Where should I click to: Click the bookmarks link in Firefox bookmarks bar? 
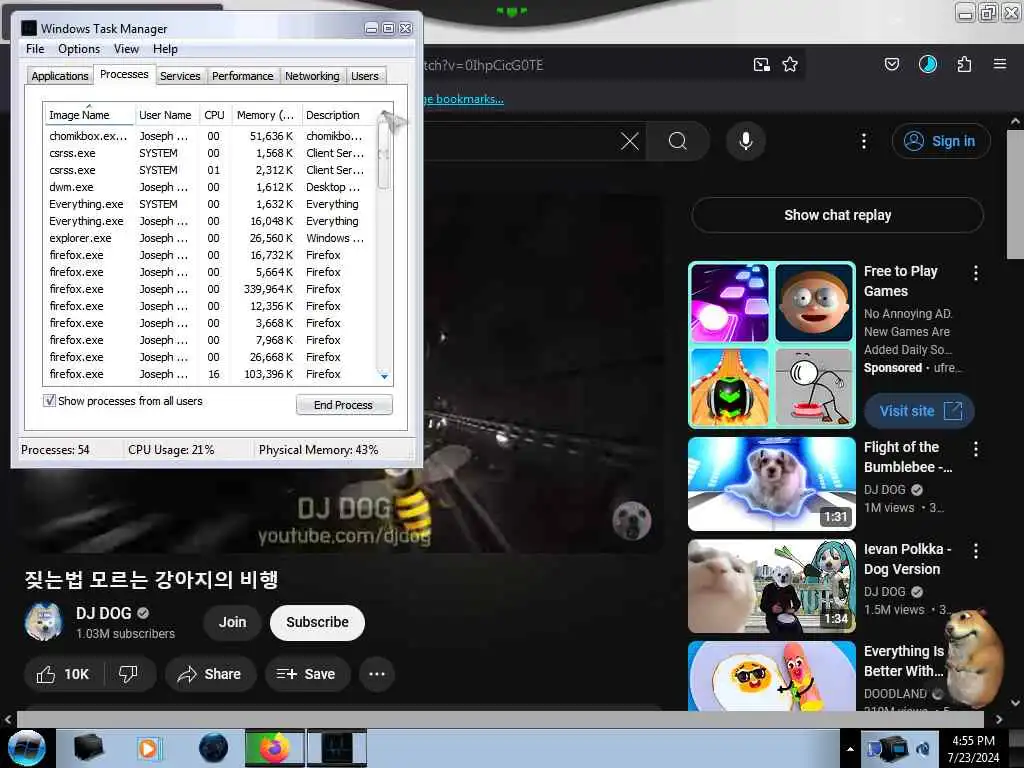pyautogui.click(x=463, y=99)
